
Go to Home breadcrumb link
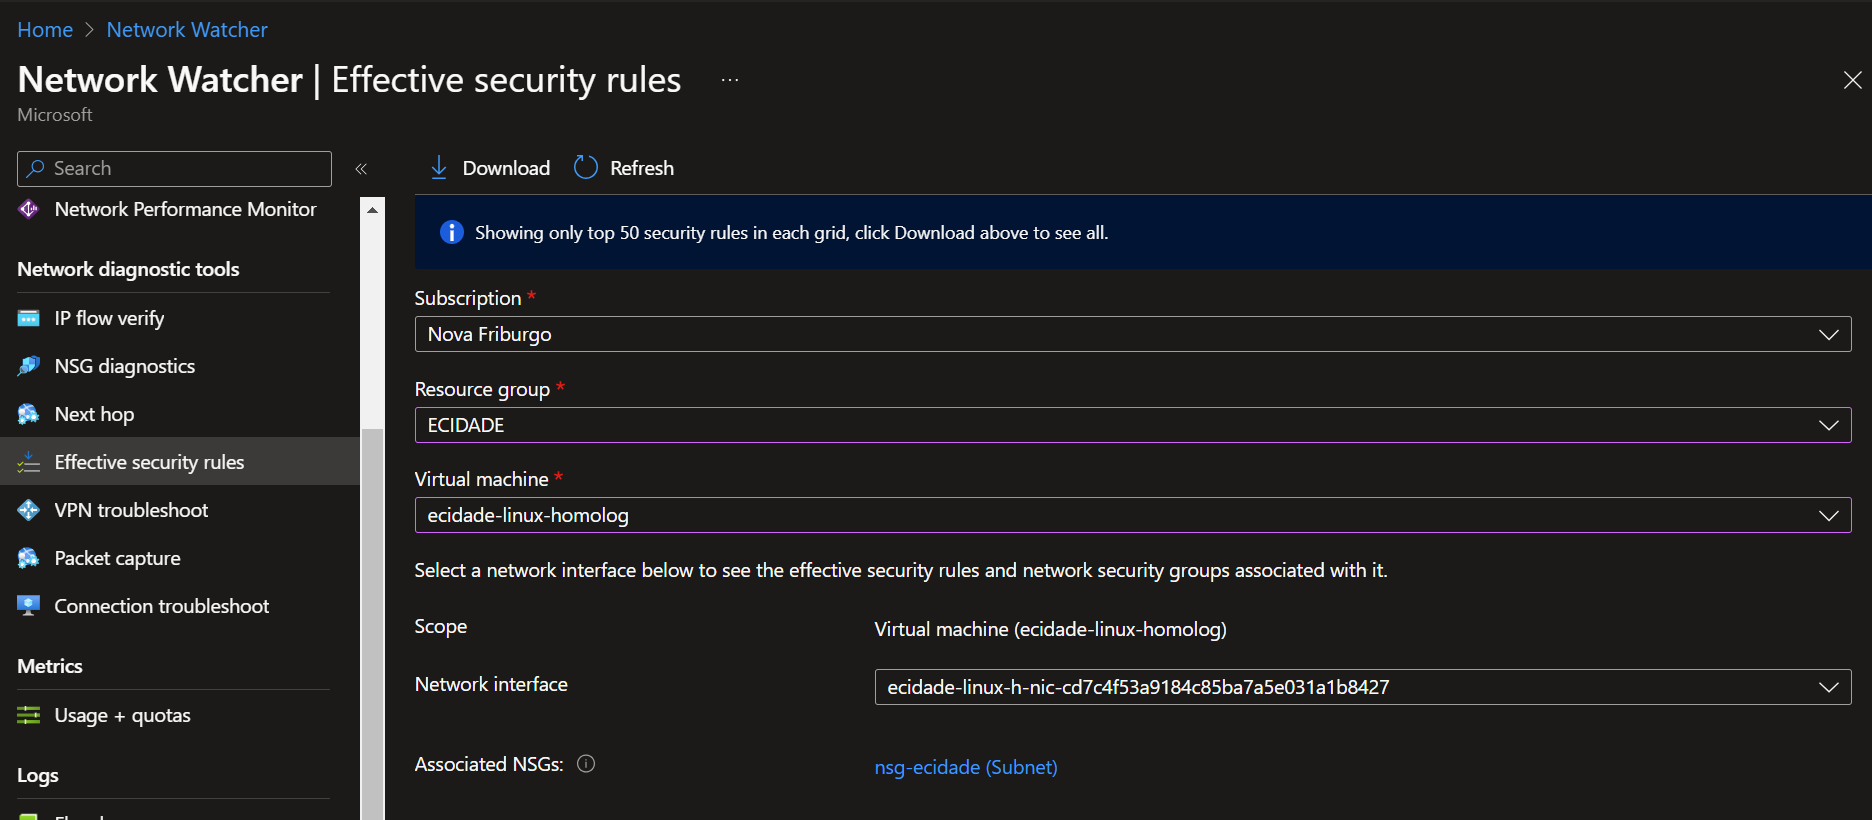tap(45, 30)
